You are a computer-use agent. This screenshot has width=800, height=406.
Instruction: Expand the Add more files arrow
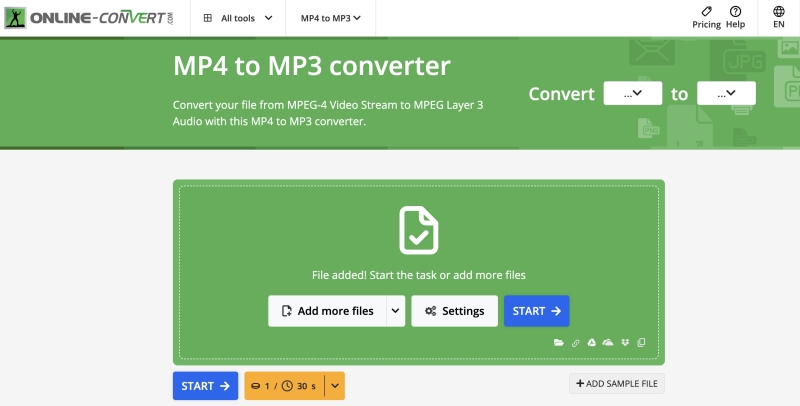[395, 311]
